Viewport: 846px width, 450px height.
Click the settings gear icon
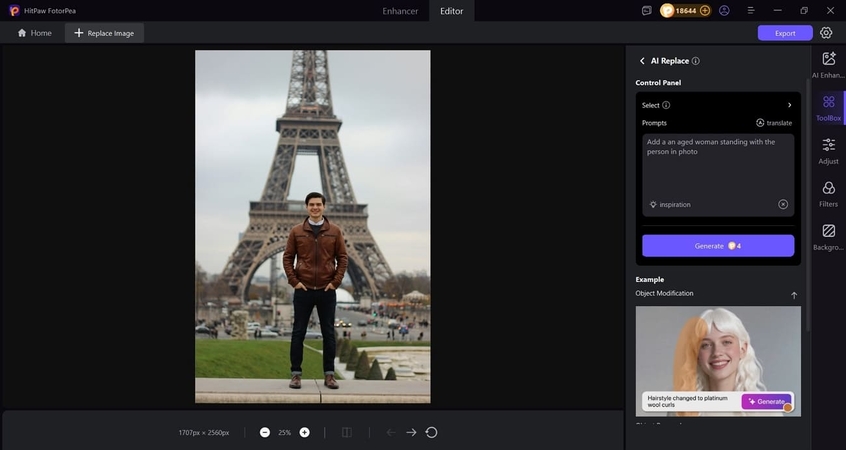click(x=826, y=33)
